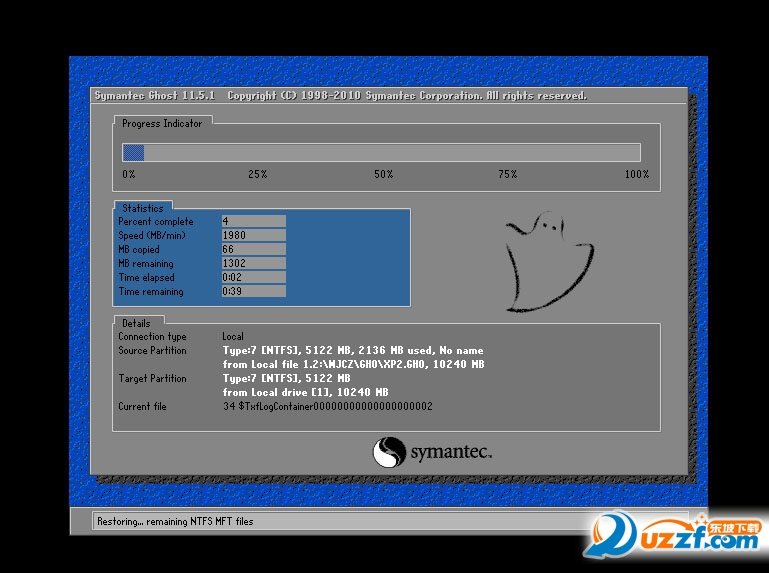
Task: Click the 'symantec.' wordmark text
Action: point(451,452)
